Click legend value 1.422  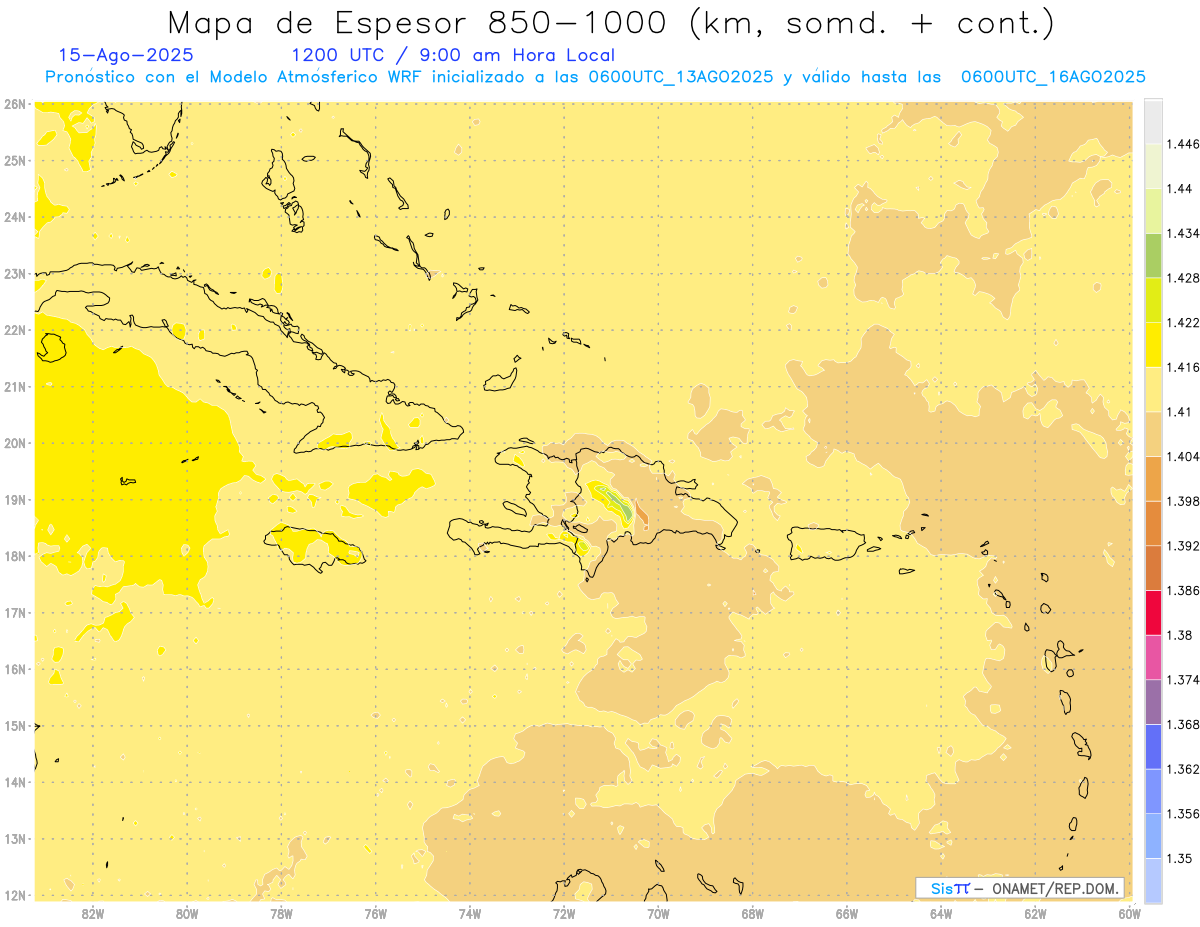[x=1183, y=322]
